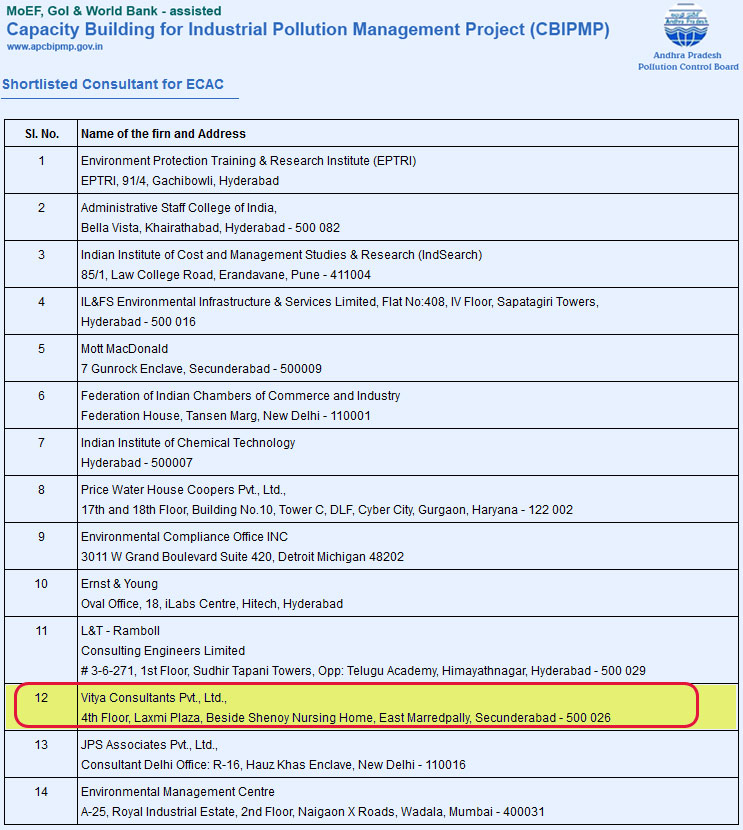Click the 'Sl. No.' column header
This screenshot has width=743, height=830.
[41, 134]
